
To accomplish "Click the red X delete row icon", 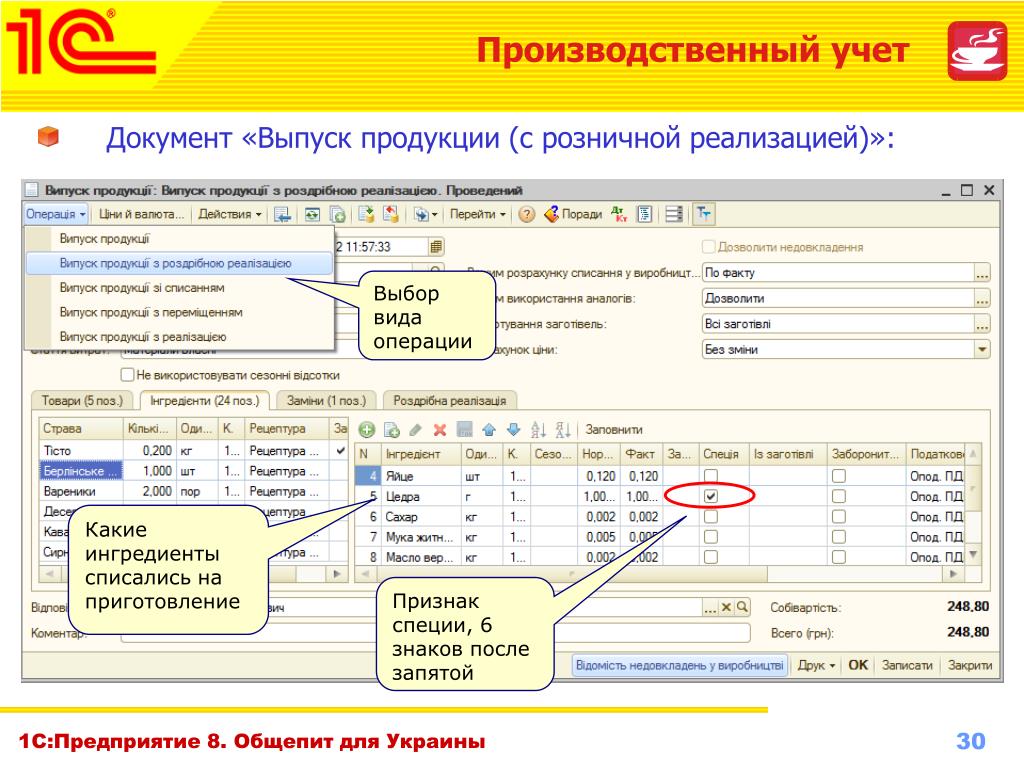I will click(x=440, y=430).
